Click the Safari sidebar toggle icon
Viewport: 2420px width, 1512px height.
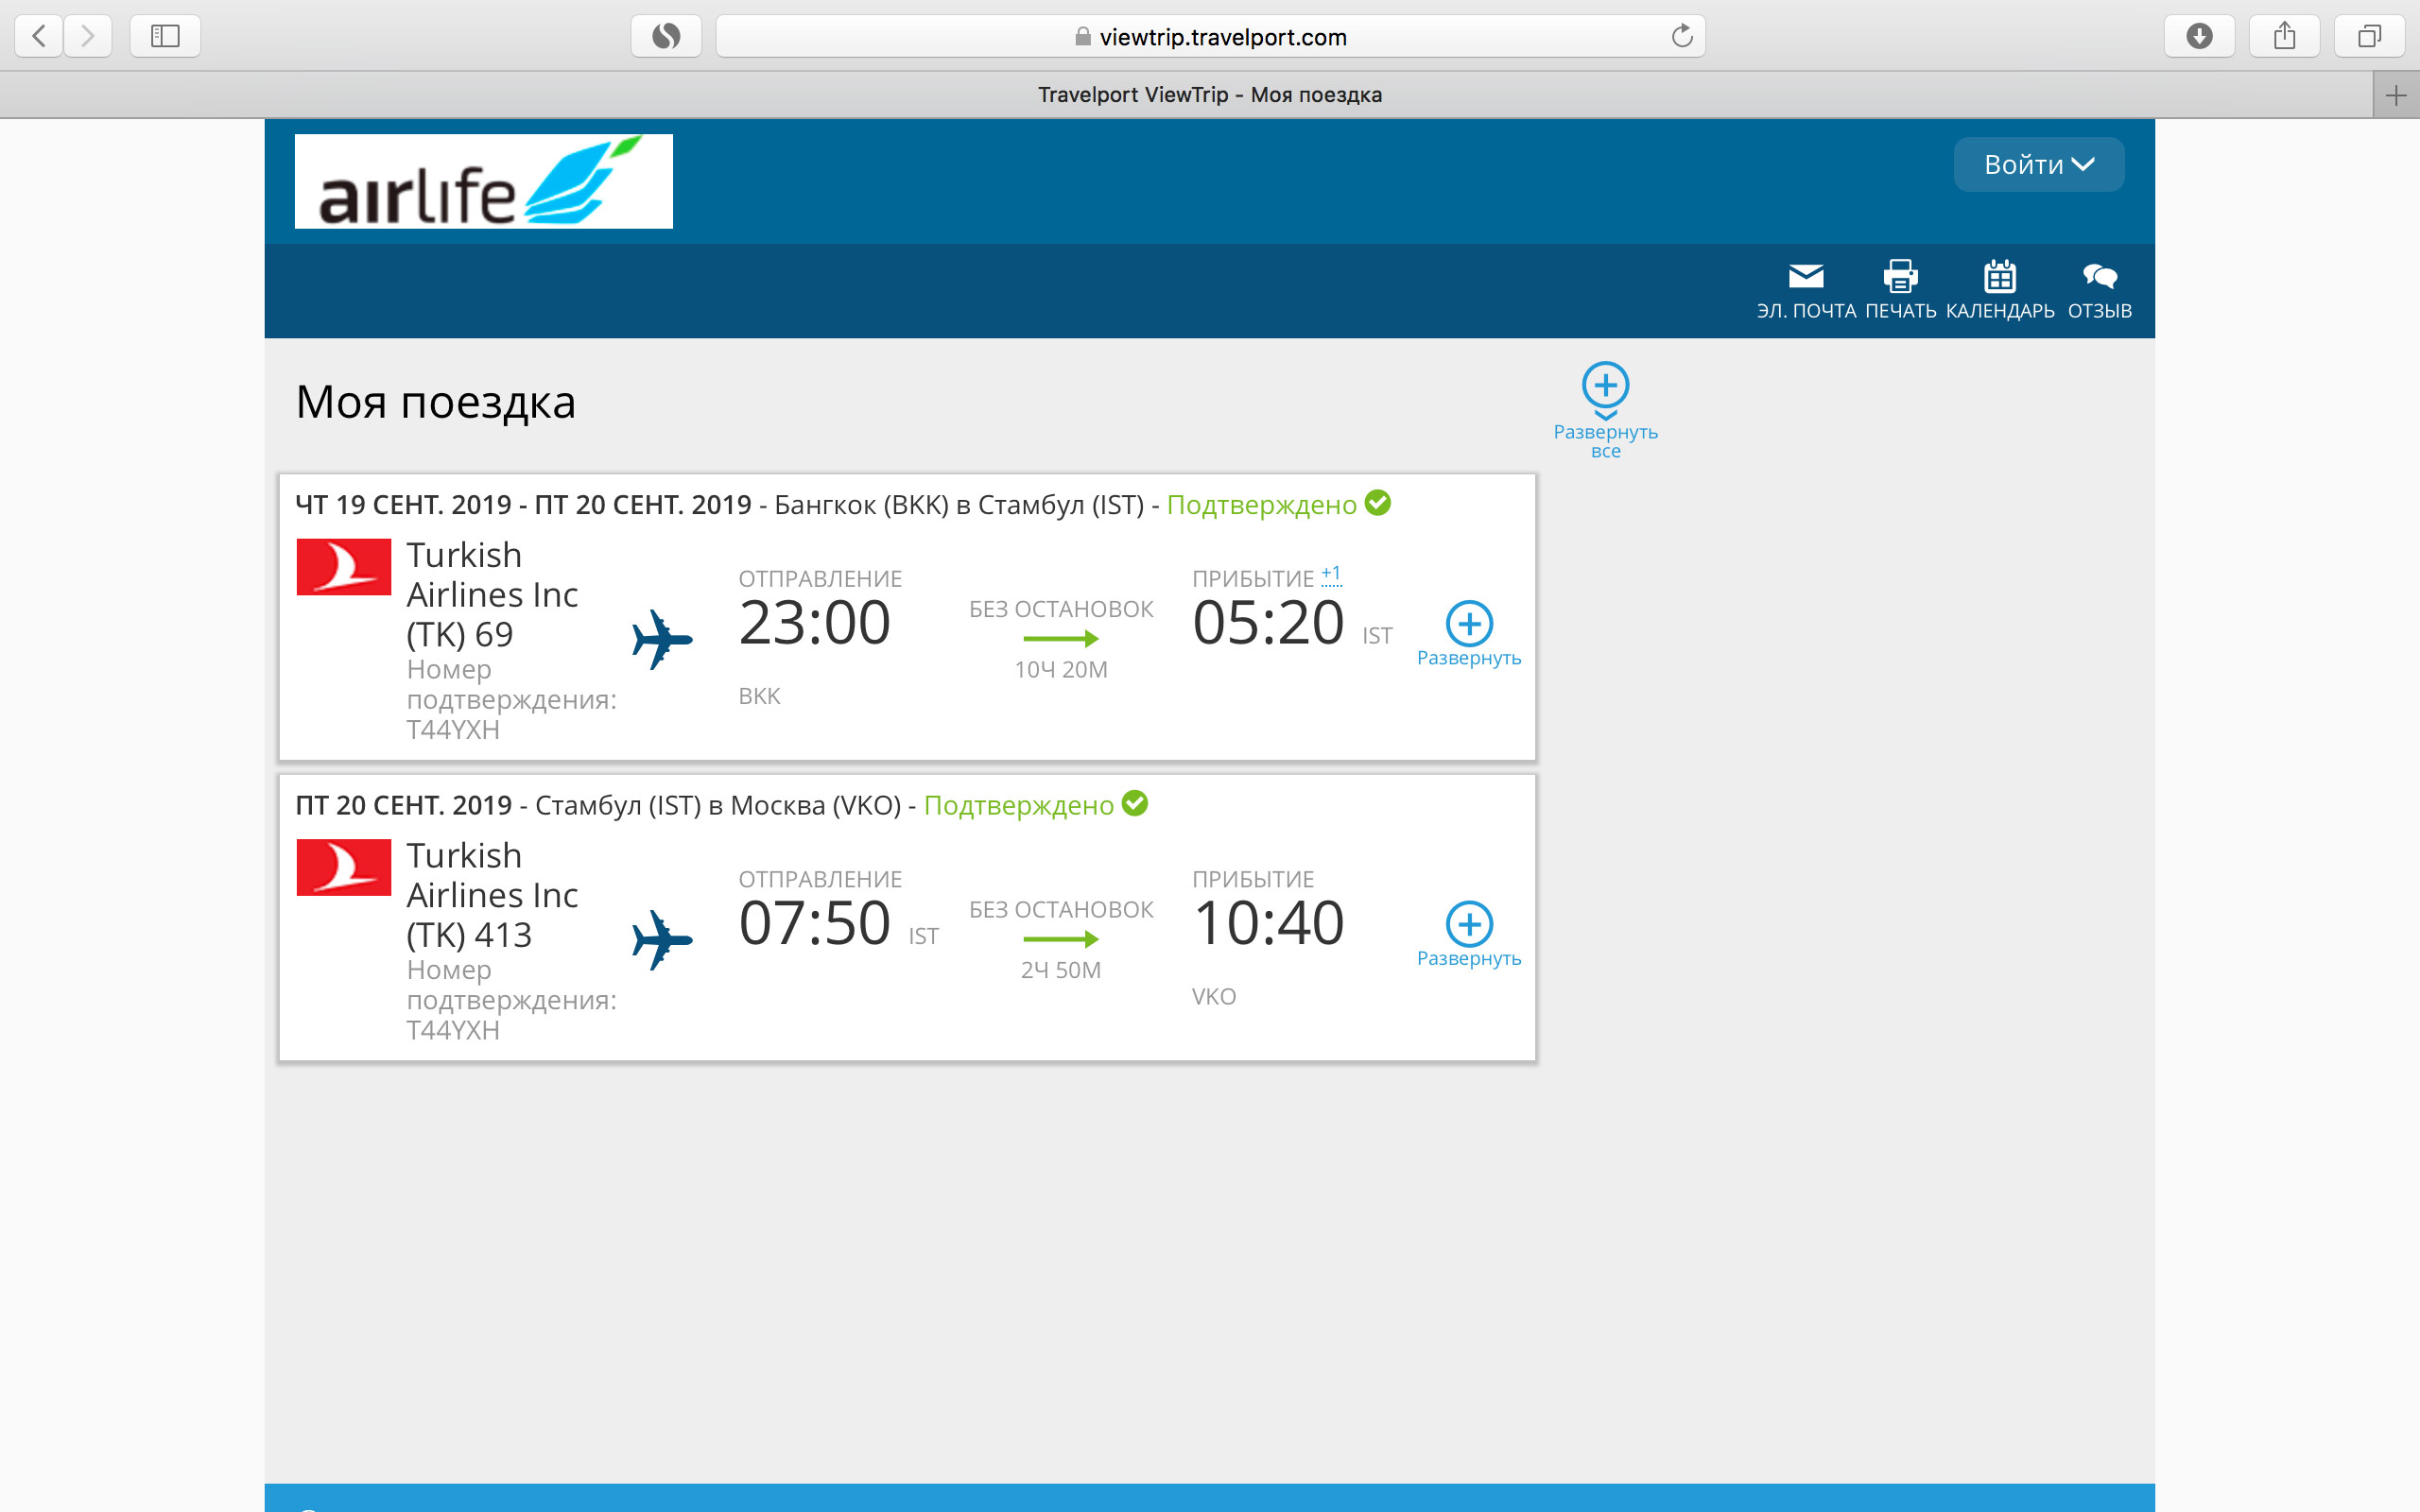pyautogui.click(x=165, y=37)
